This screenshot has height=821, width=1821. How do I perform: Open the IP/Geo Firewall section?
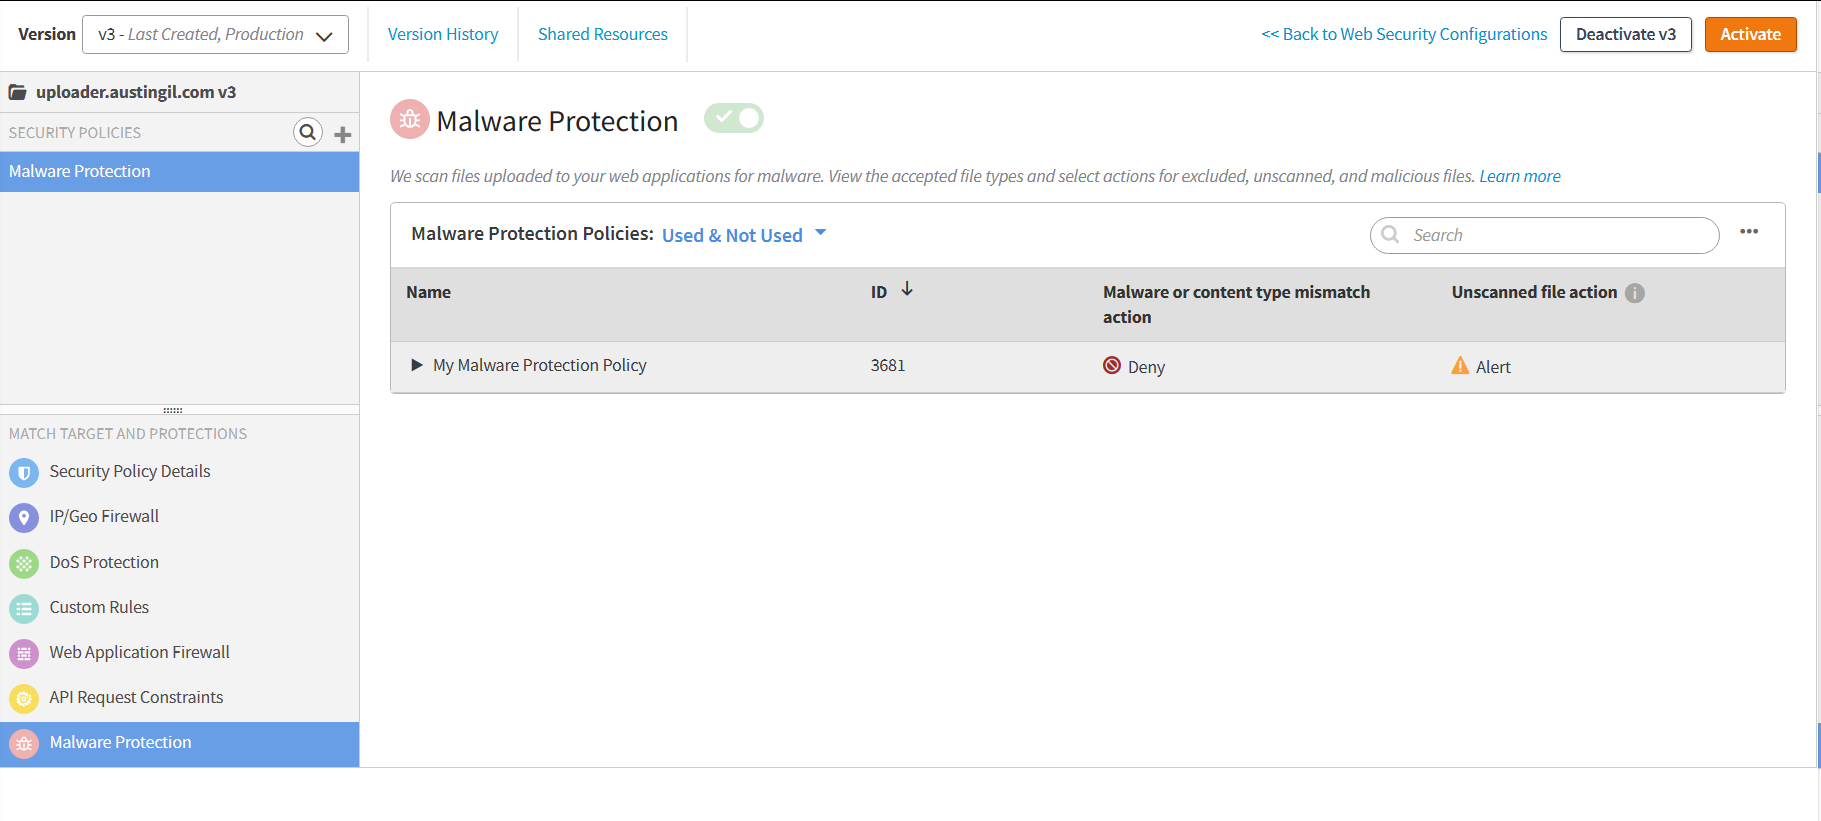(x=104, y=517)
